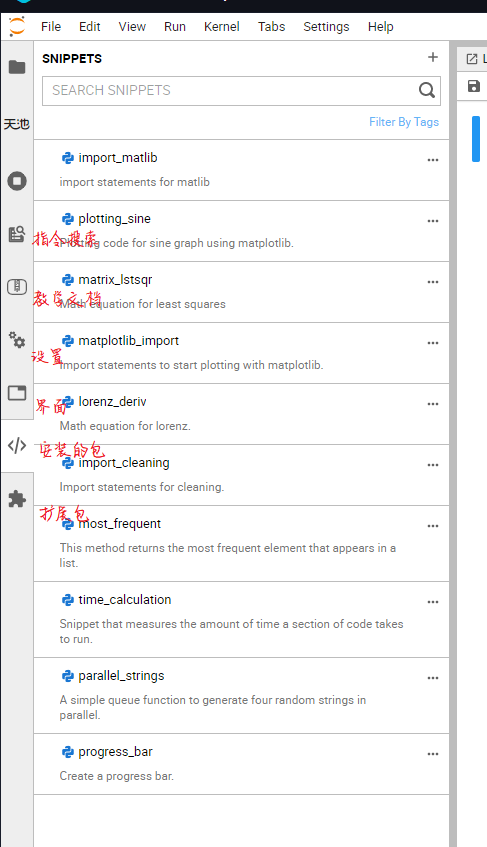The image size is (487, 847).
Task: Open the open-tabs window icon in sidebar
Action: click(x=17, y=393)
